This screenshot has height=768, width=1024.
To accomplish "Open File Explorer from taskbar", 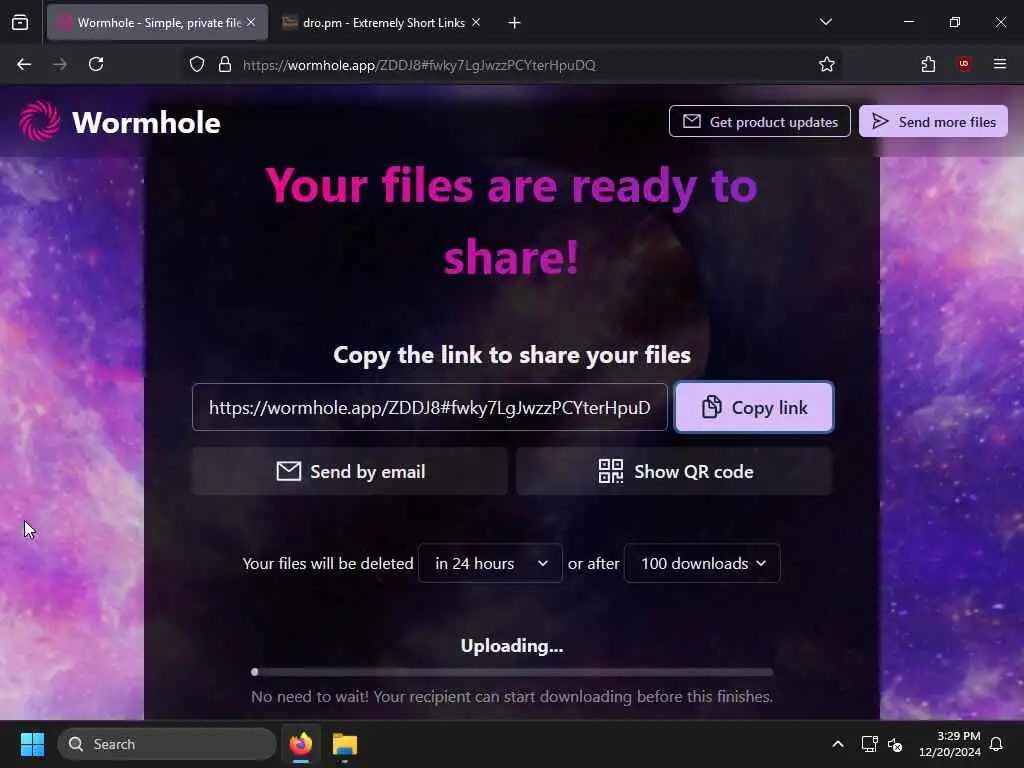I will pyautogui.click(x=345, y=744).
